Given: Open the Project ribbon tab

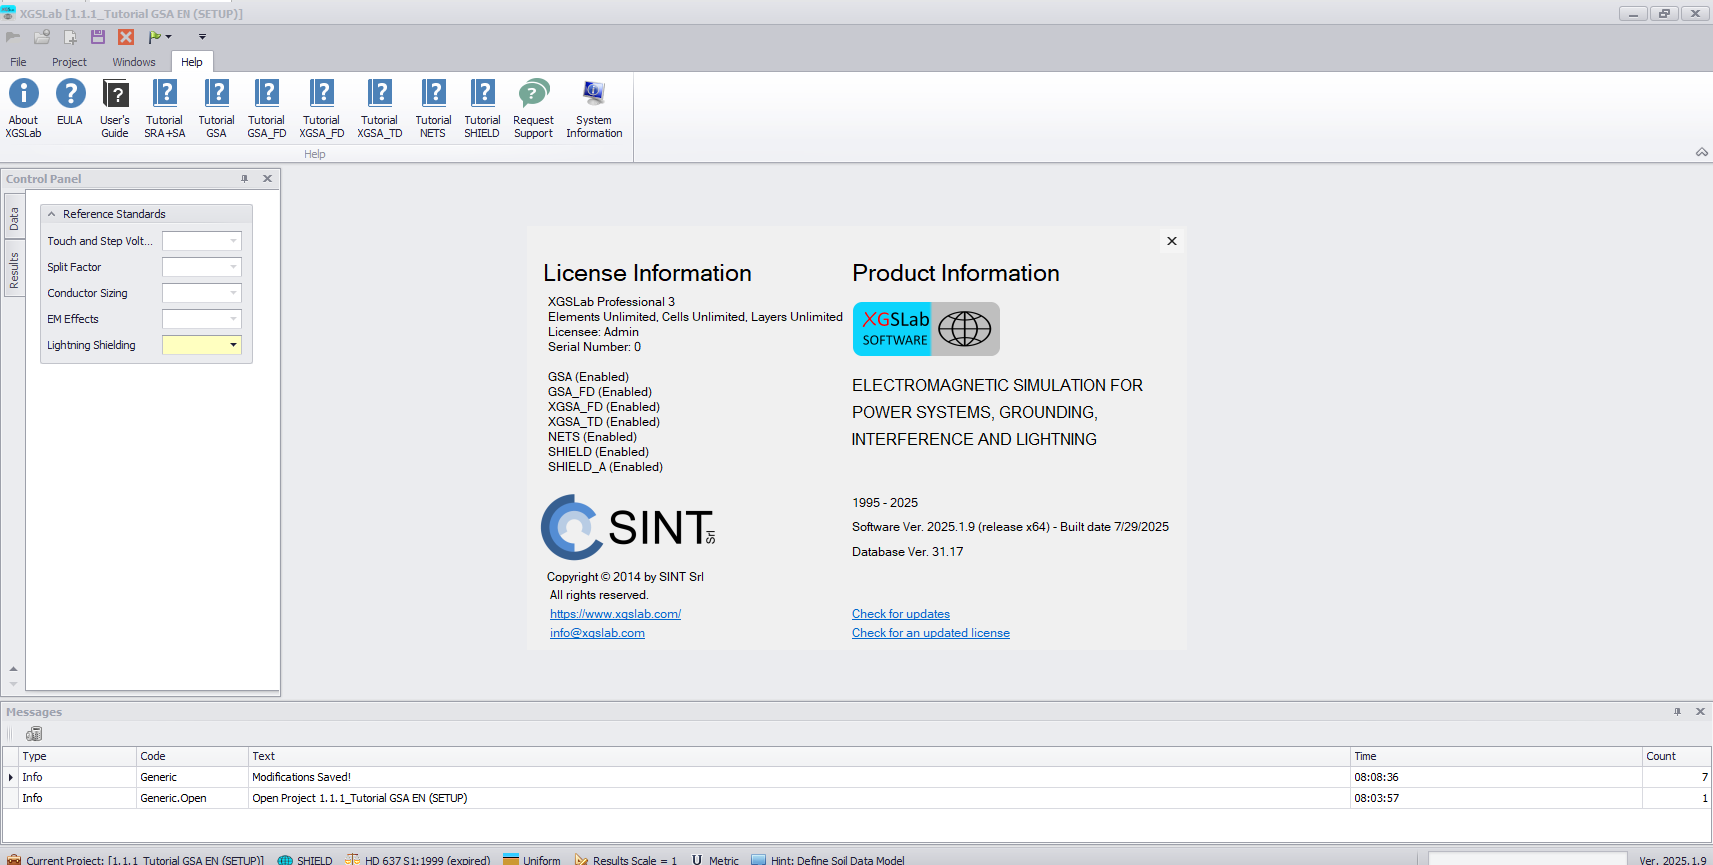Looking at the screenshot, I should 69,62.
